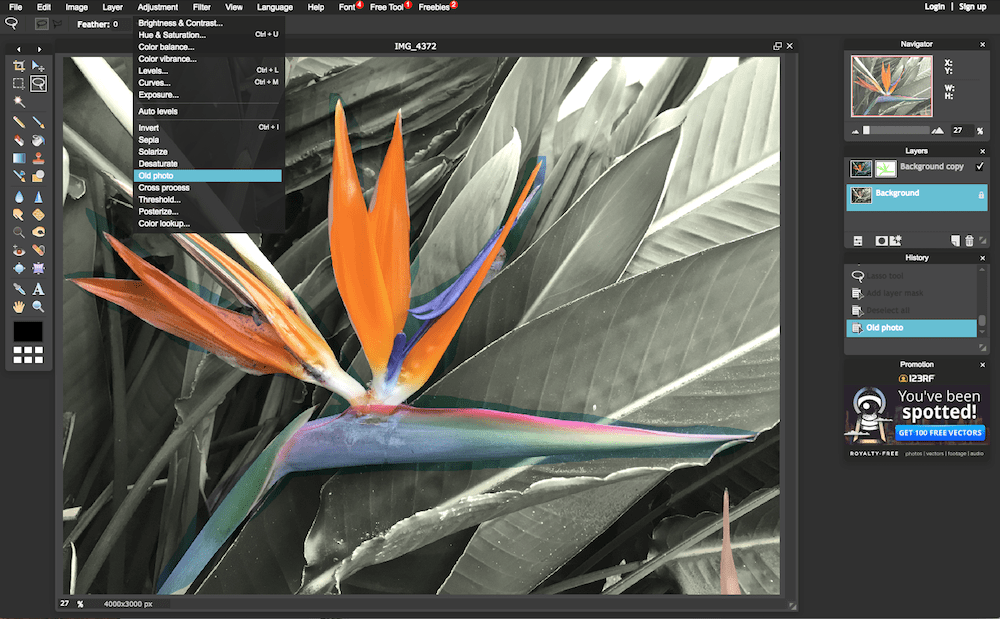Screen dimensions: 1000x619
Task: Click the Login link
Action: (934, 7)
